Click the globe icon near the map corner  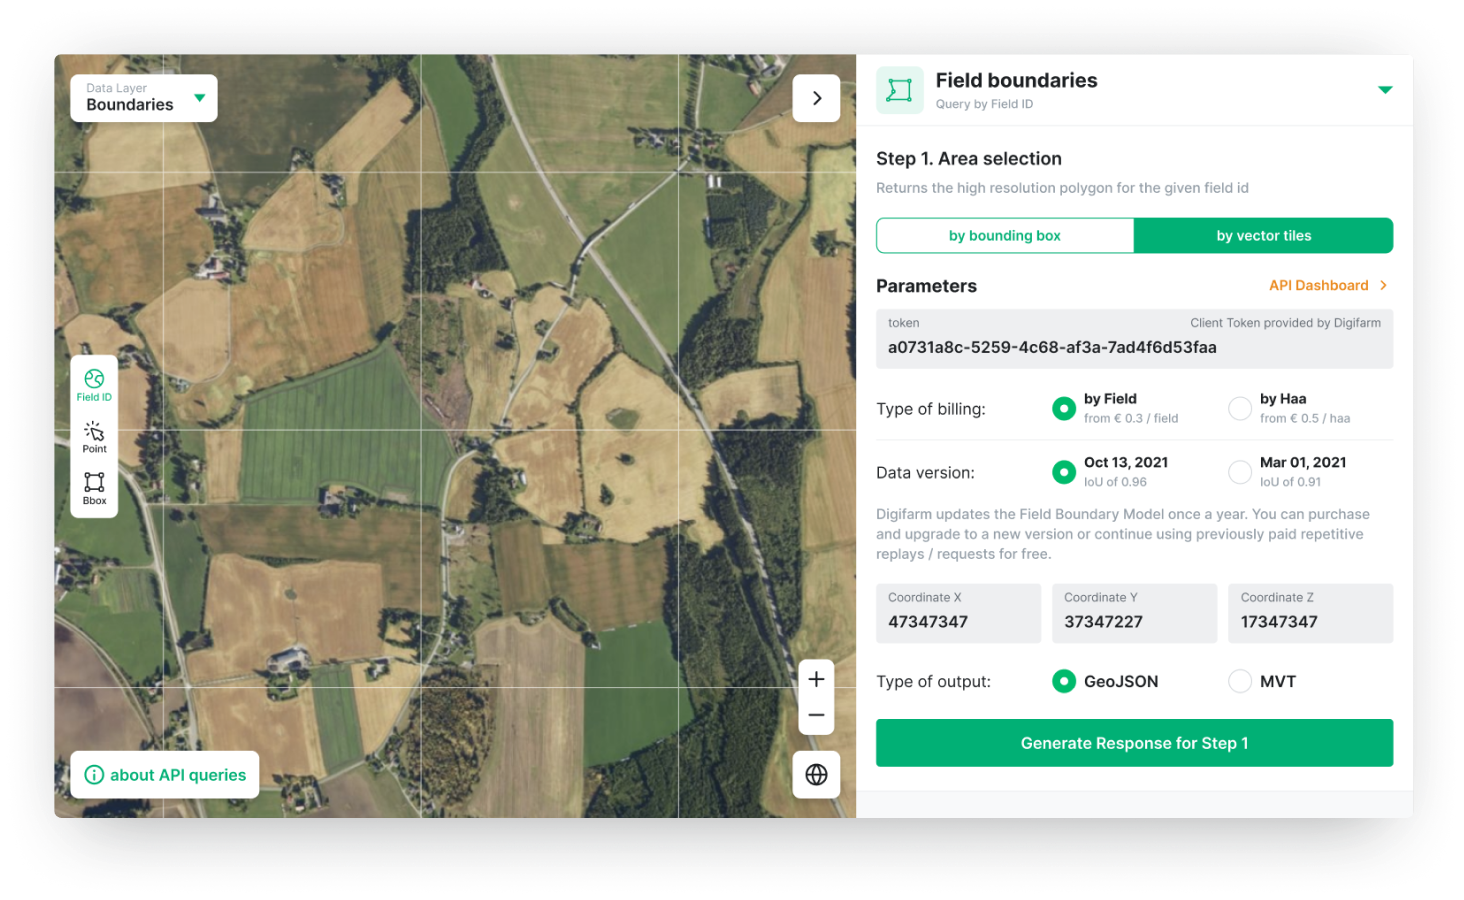tap(816, 774)
